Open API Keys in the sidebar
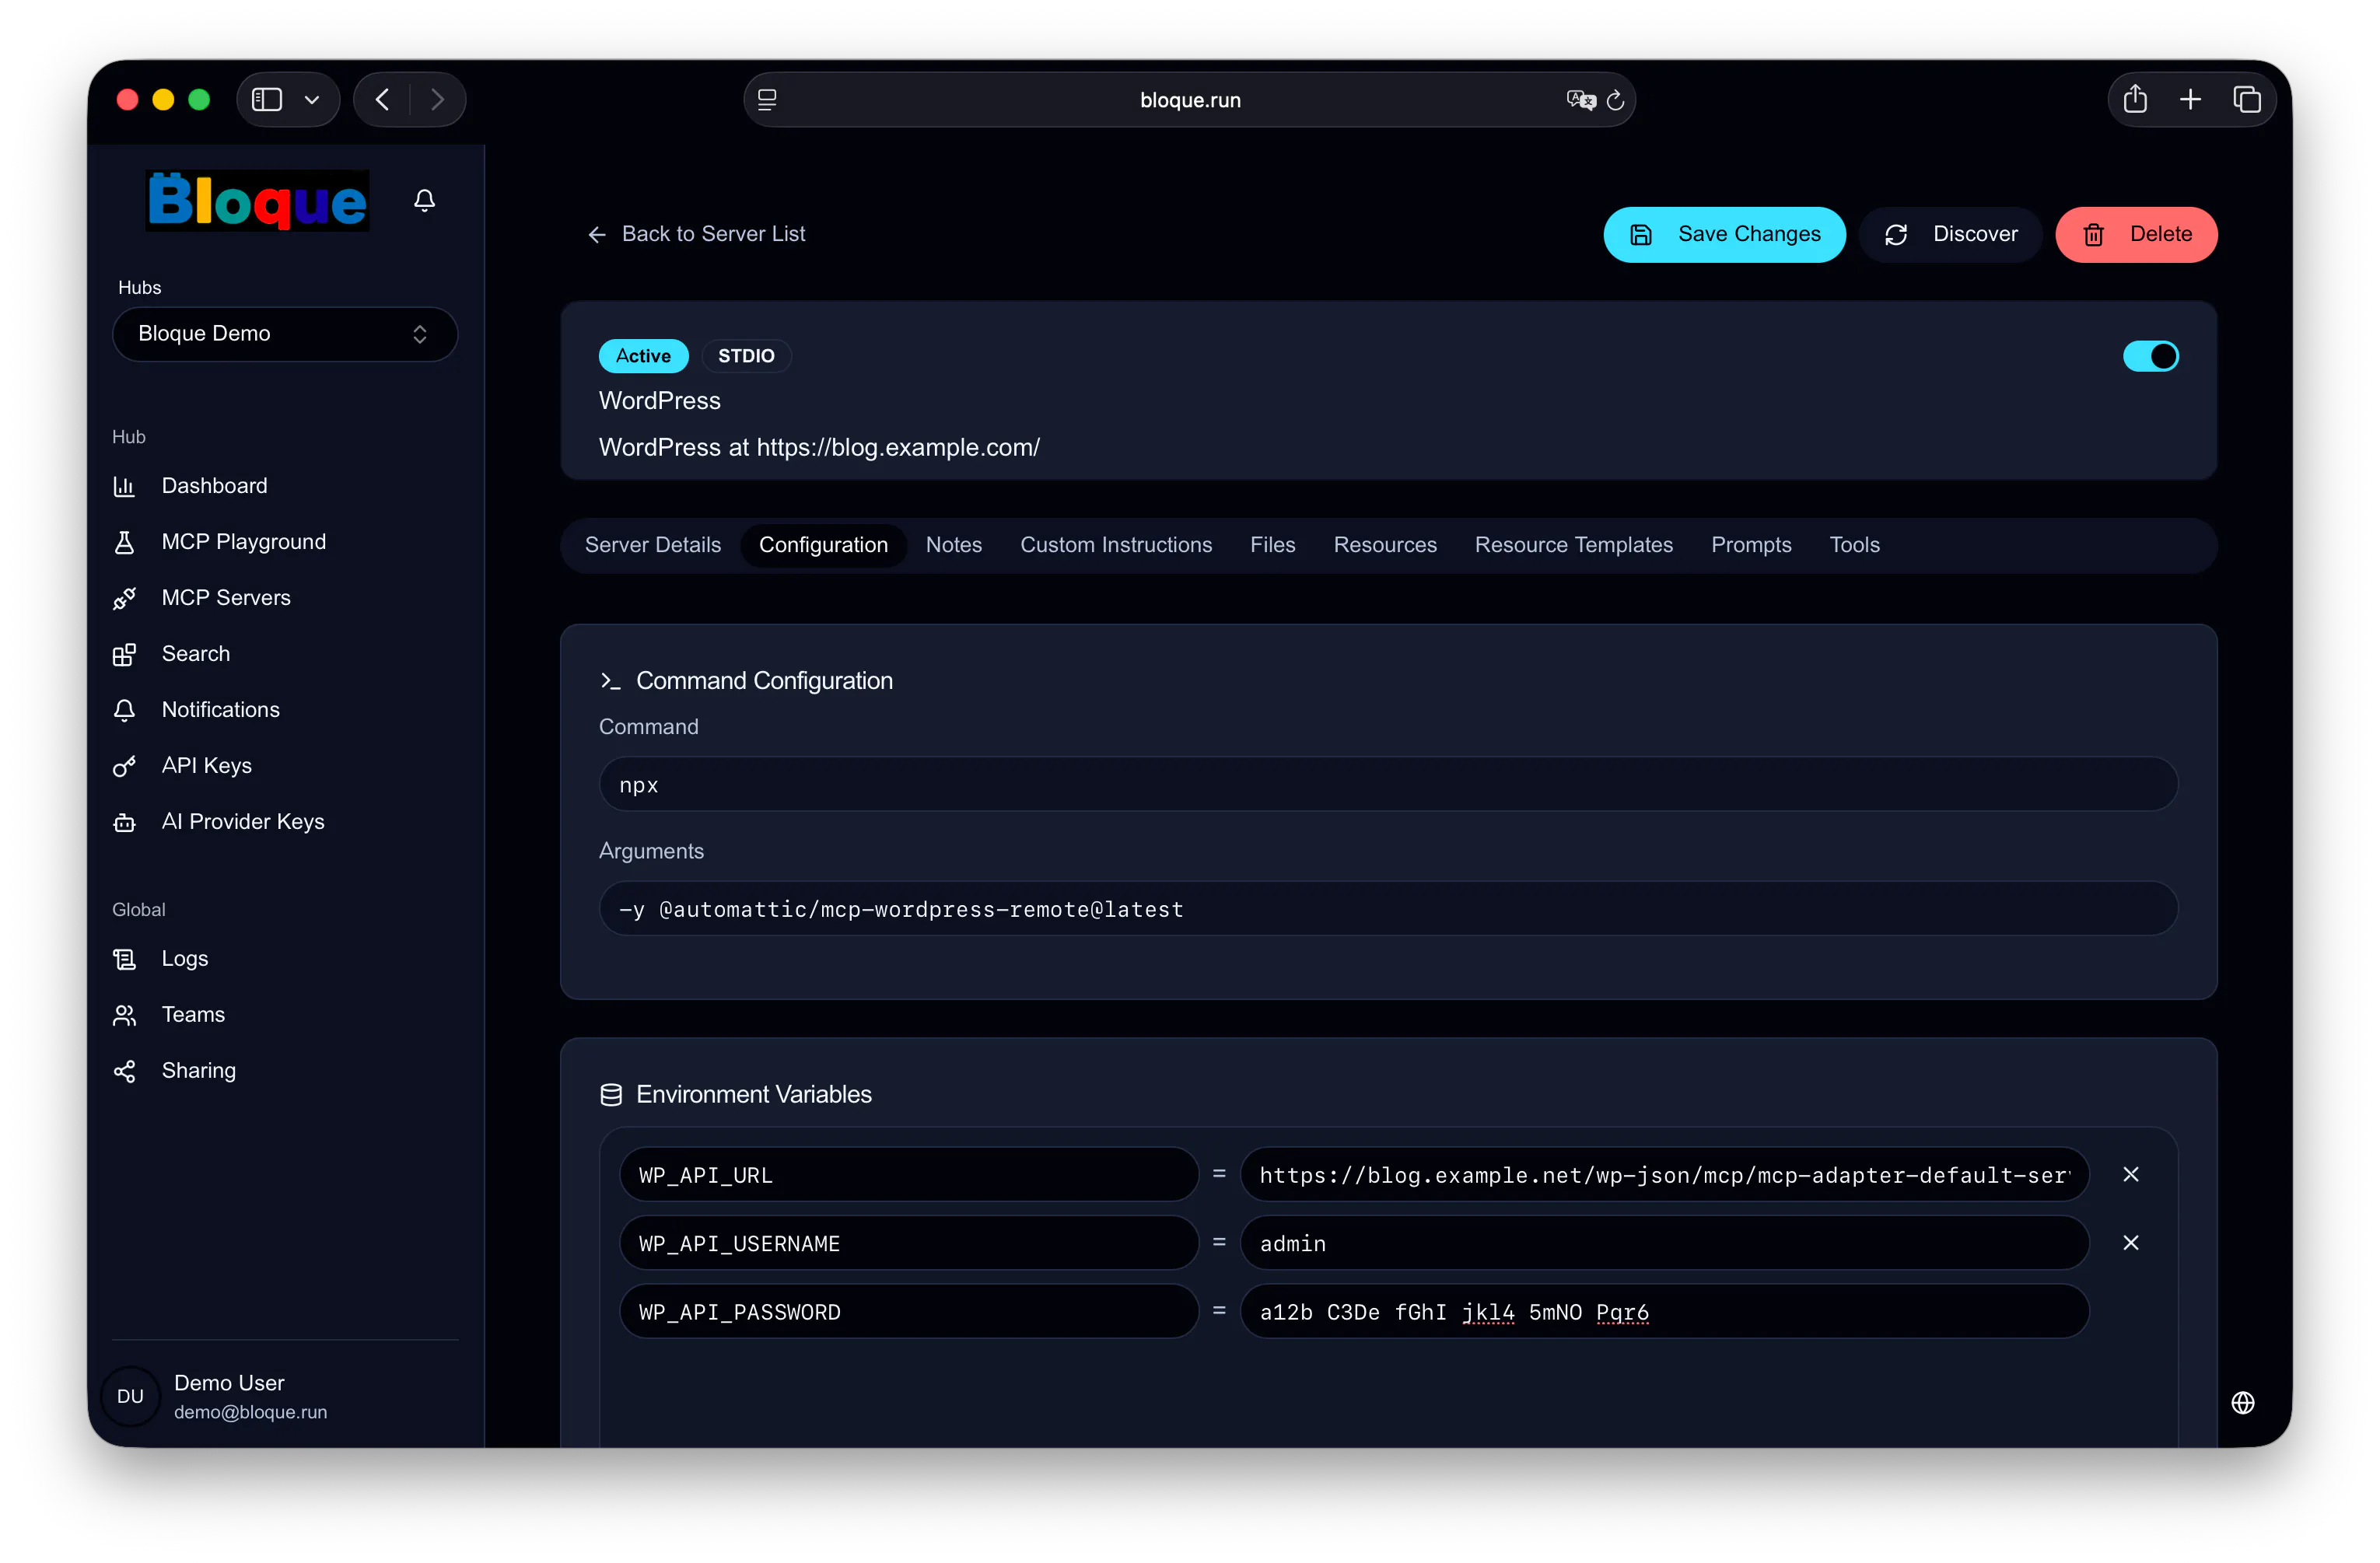The height and width of the screenshot is (1563, 2380). [x=206, y=766]
